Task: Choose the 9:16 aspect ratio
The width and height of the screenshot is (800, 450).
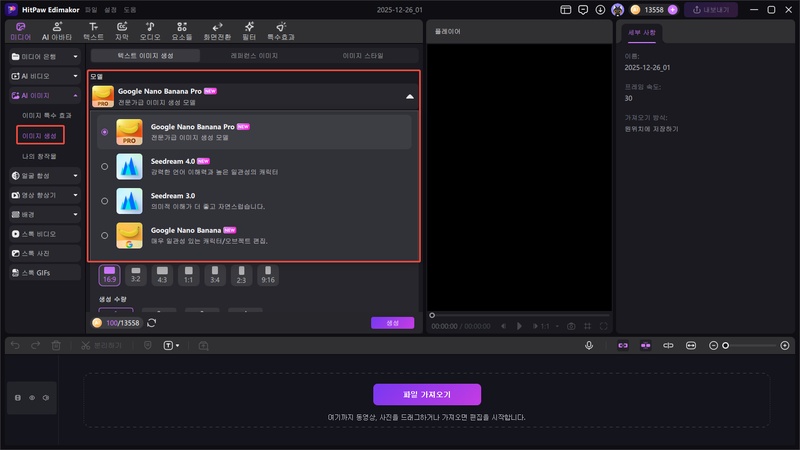Action: click(x=268, y=274)
